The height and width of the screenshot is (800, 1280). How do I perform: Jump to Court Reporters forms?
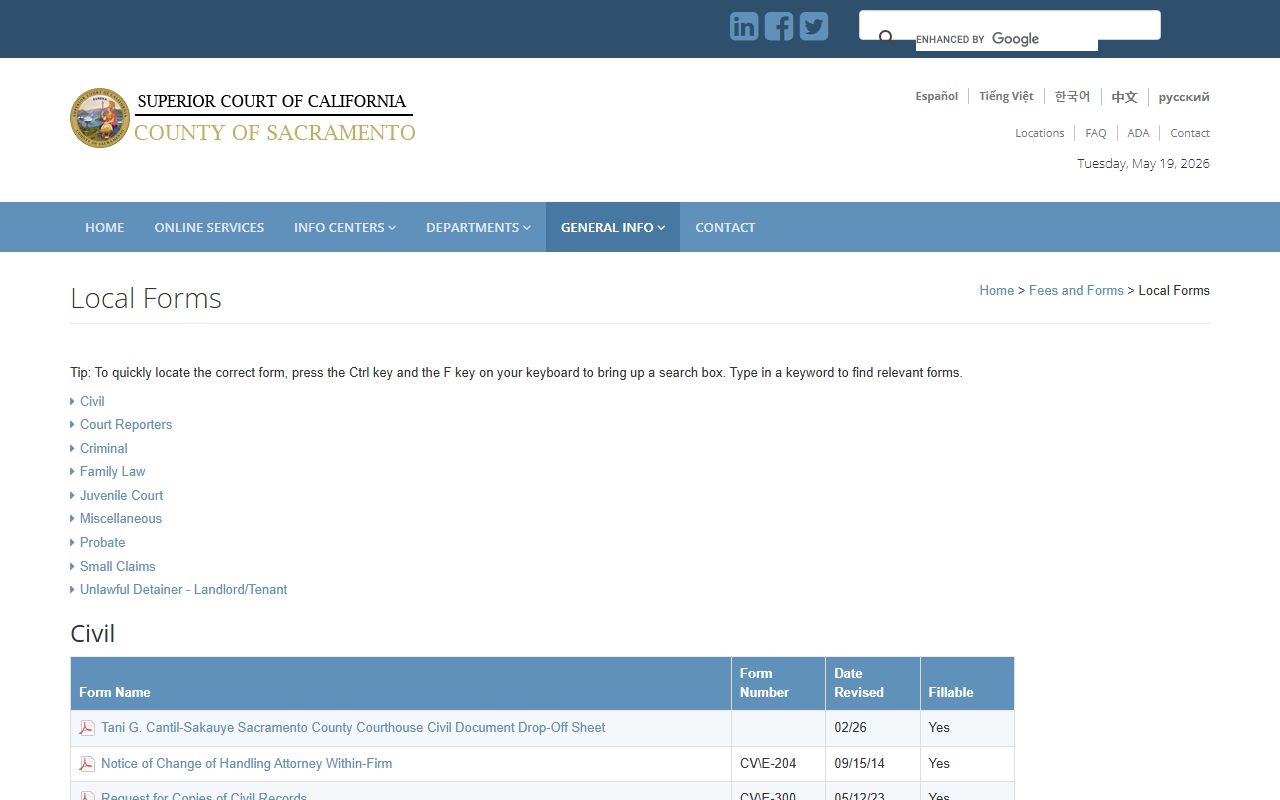[x=126, y=424]
